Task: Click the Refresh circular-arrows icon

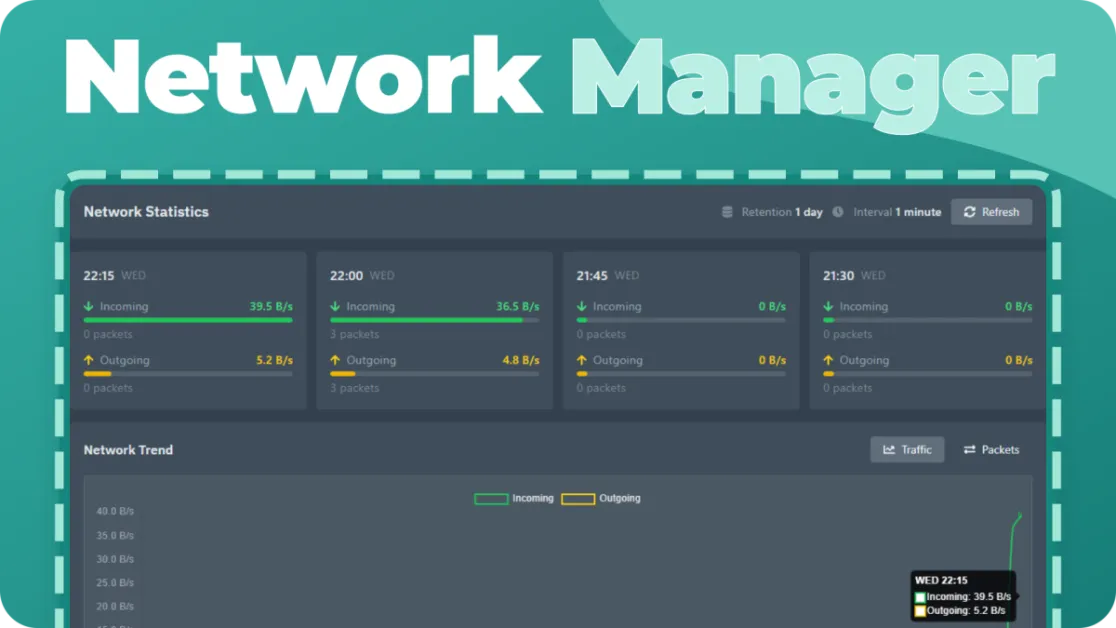Action: [969, 212]
